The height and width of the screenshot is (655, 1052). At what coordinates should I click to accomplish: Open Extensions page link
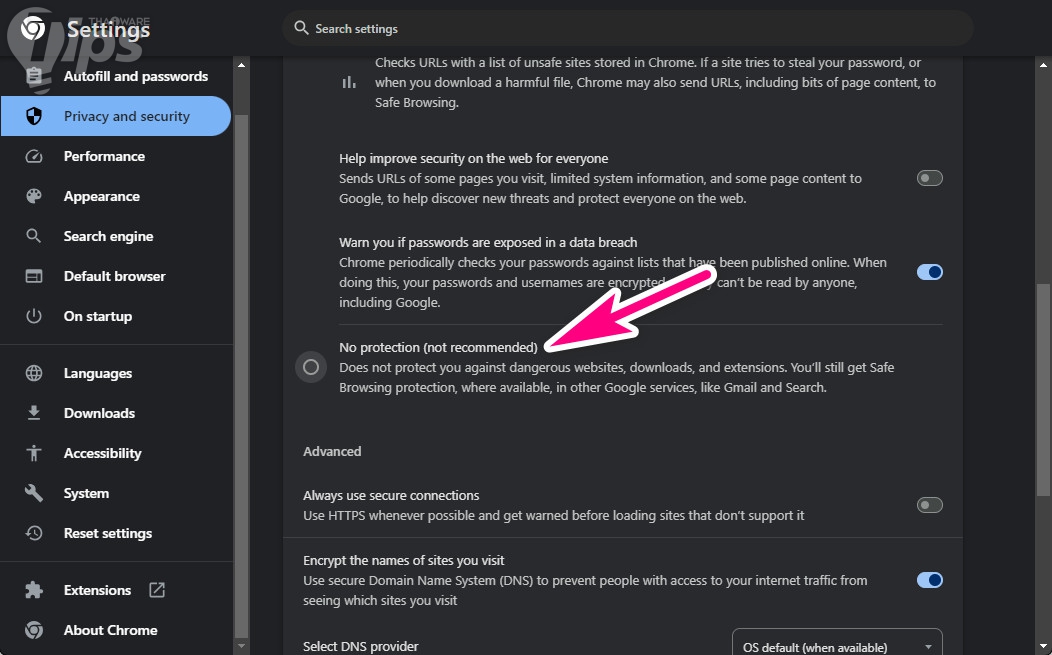tap(116, 590)
